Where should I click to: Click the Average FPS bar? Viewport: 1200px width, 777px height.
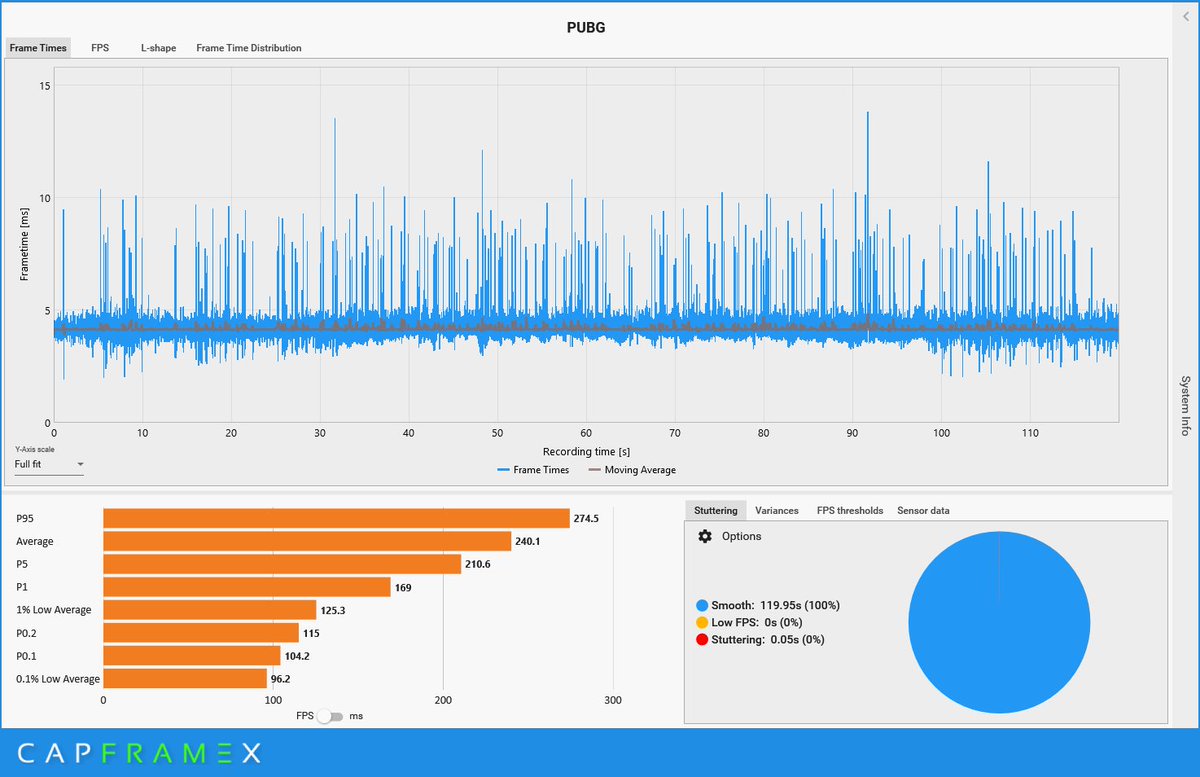pyautogui.click(x=307, y=541)
